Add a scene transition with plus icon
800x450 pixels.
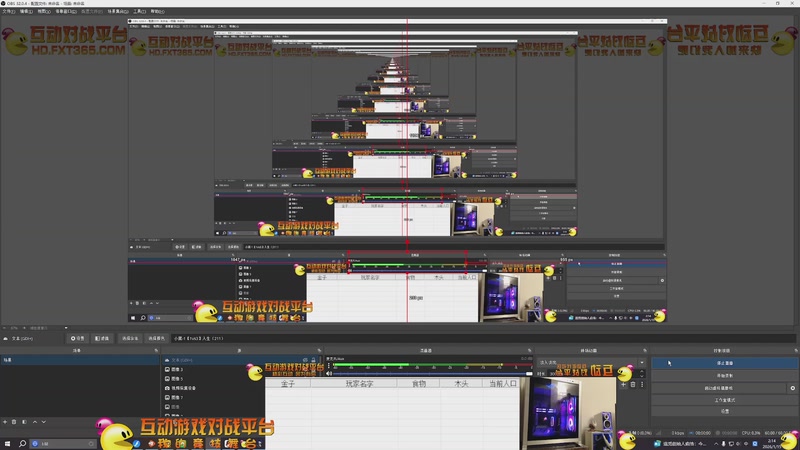coord(623,384)
